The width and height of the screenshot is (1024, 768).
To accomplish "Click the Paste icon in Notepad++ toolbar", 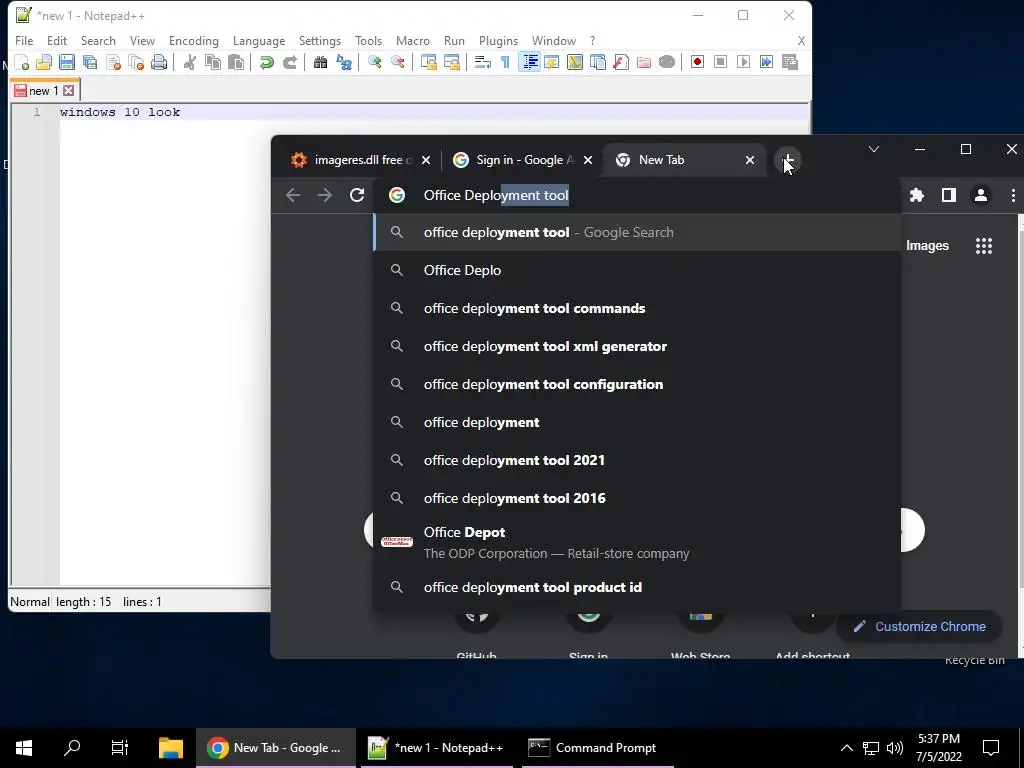I will (236, 62).
